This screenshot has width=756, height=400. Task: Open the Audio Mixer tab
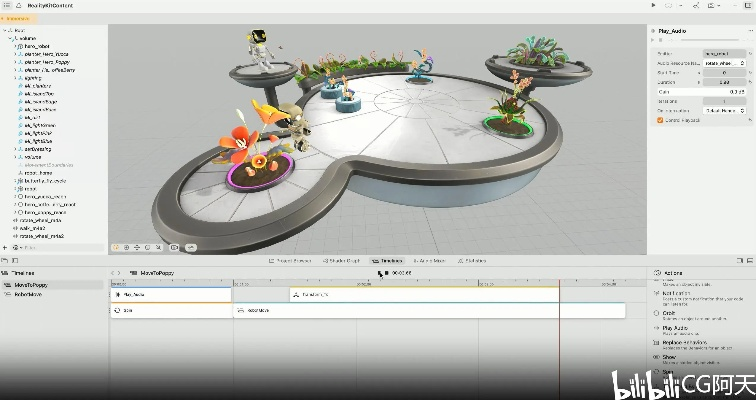[430, 261]
